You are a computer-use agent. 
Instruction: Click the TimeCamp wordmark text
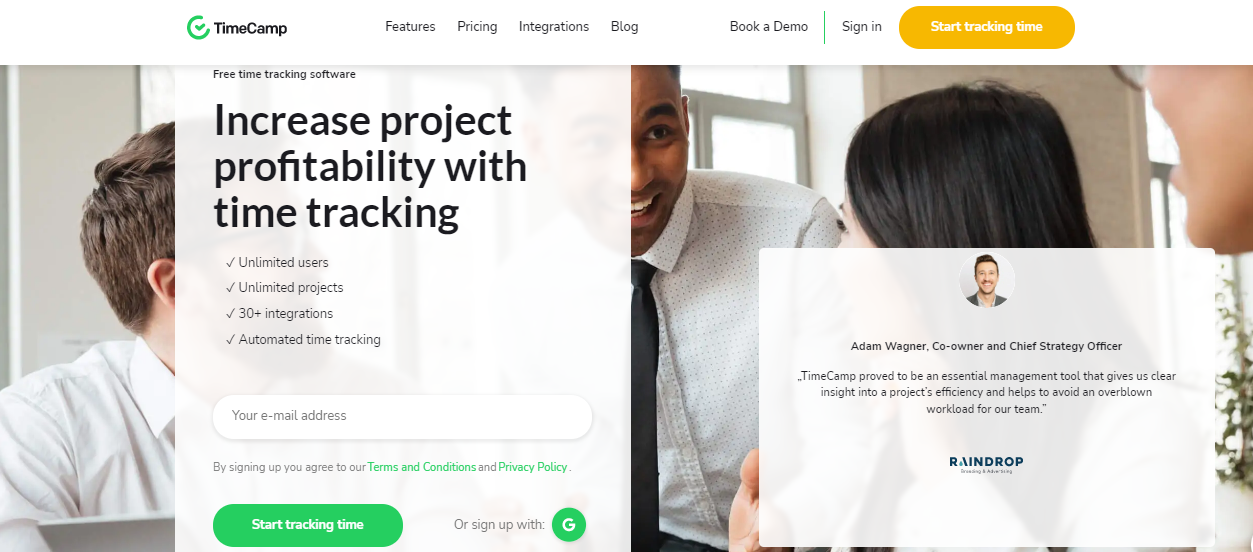click(x=251, y=28)
